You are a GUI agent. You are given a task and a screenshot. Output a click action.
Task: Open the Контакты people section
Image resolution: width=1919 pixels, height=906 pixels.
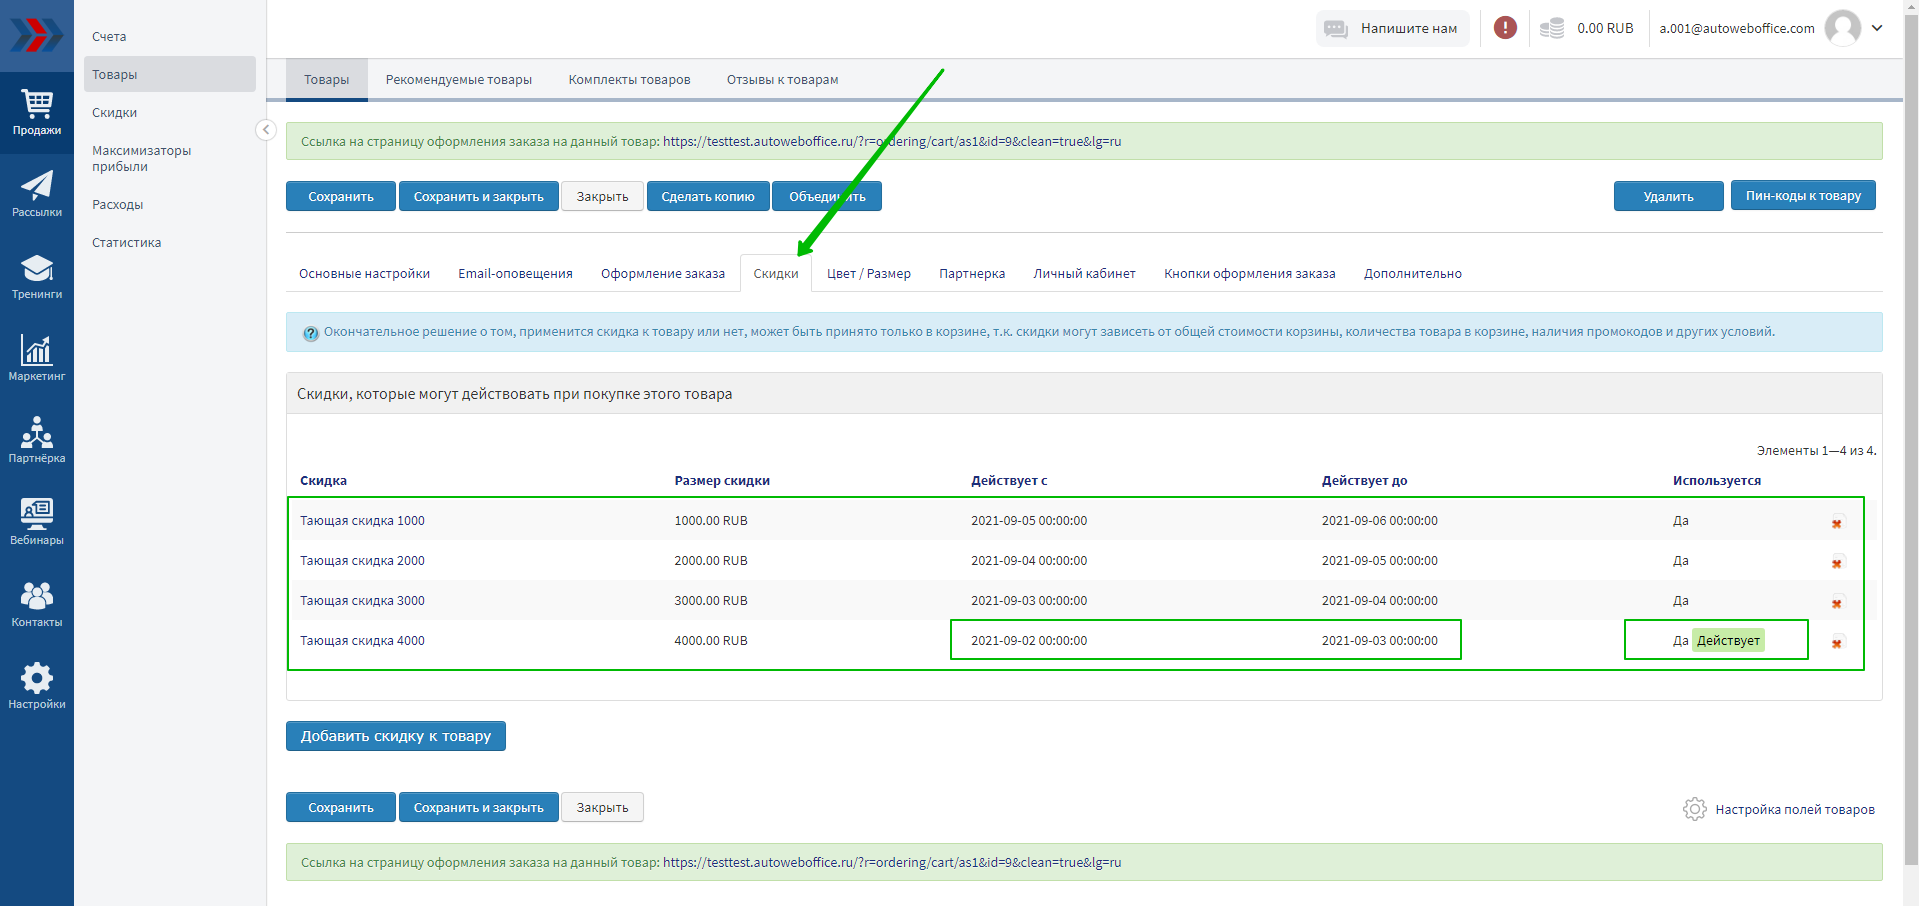point(37,604)
